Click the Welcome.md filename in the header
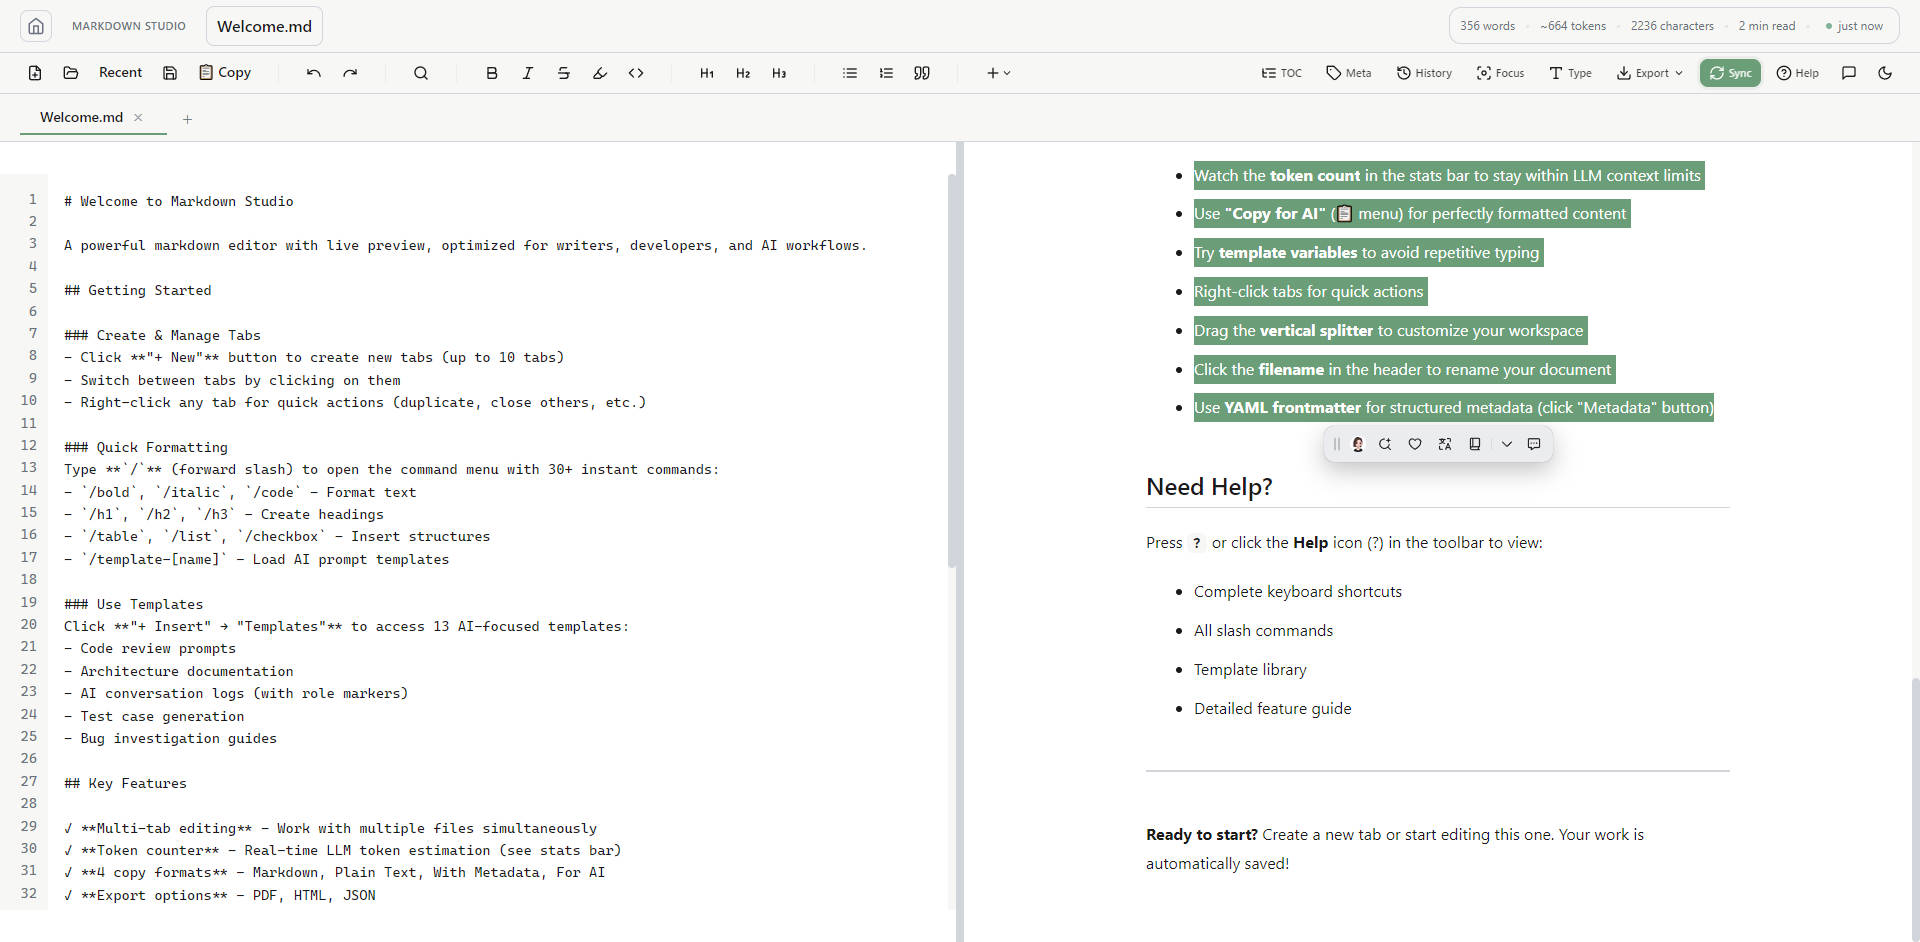1920x942 pixels. (x=264, y=26)
